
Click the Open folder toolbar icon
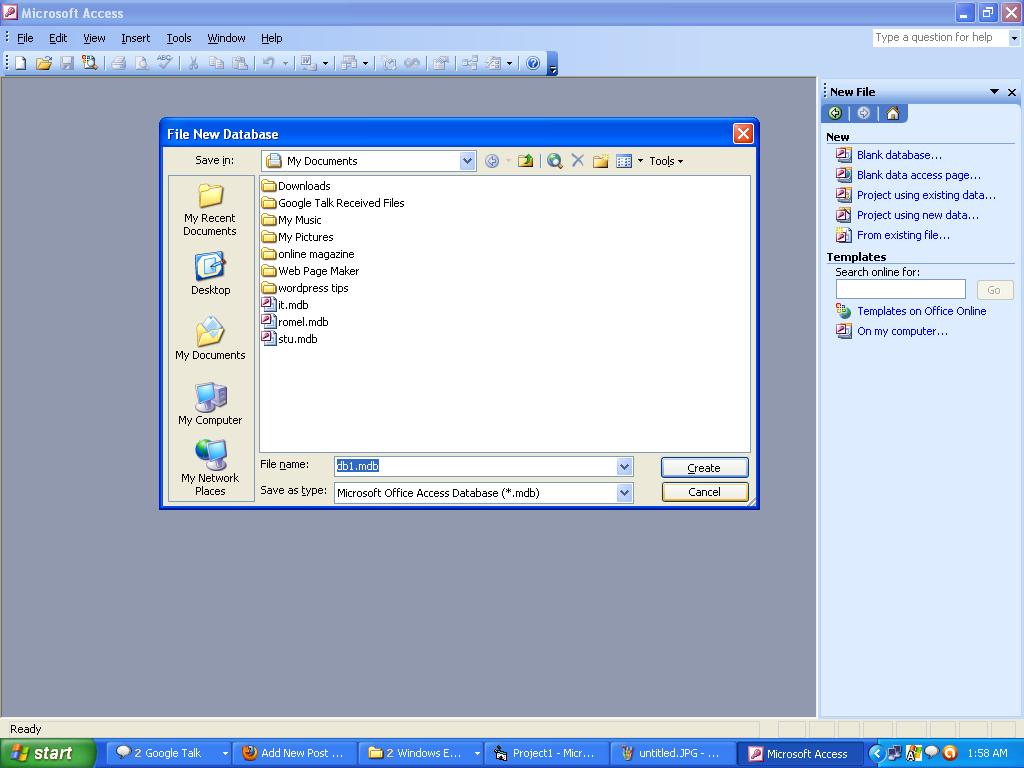[43, 63]
